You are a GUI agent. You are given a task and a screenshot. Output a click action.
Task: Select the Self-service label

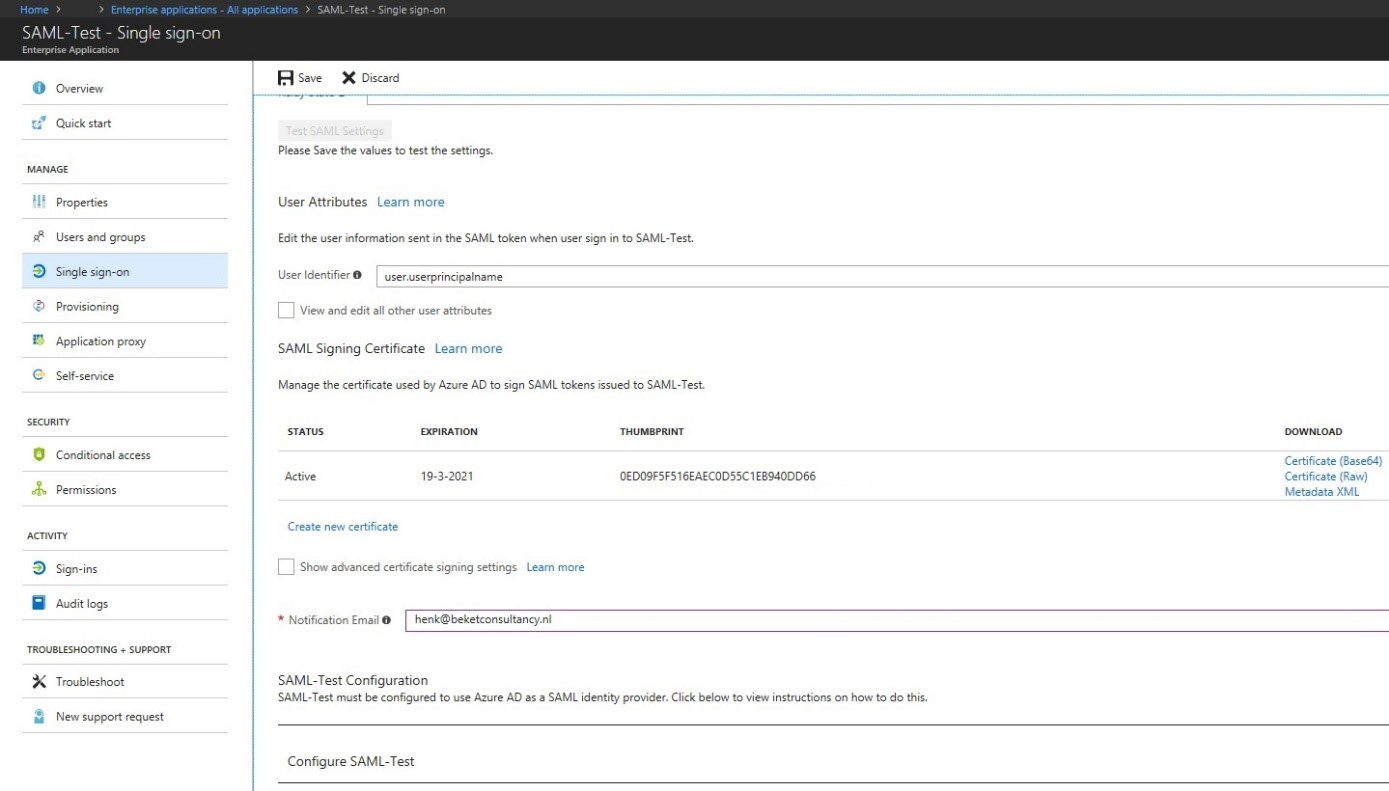click(85, 376)
